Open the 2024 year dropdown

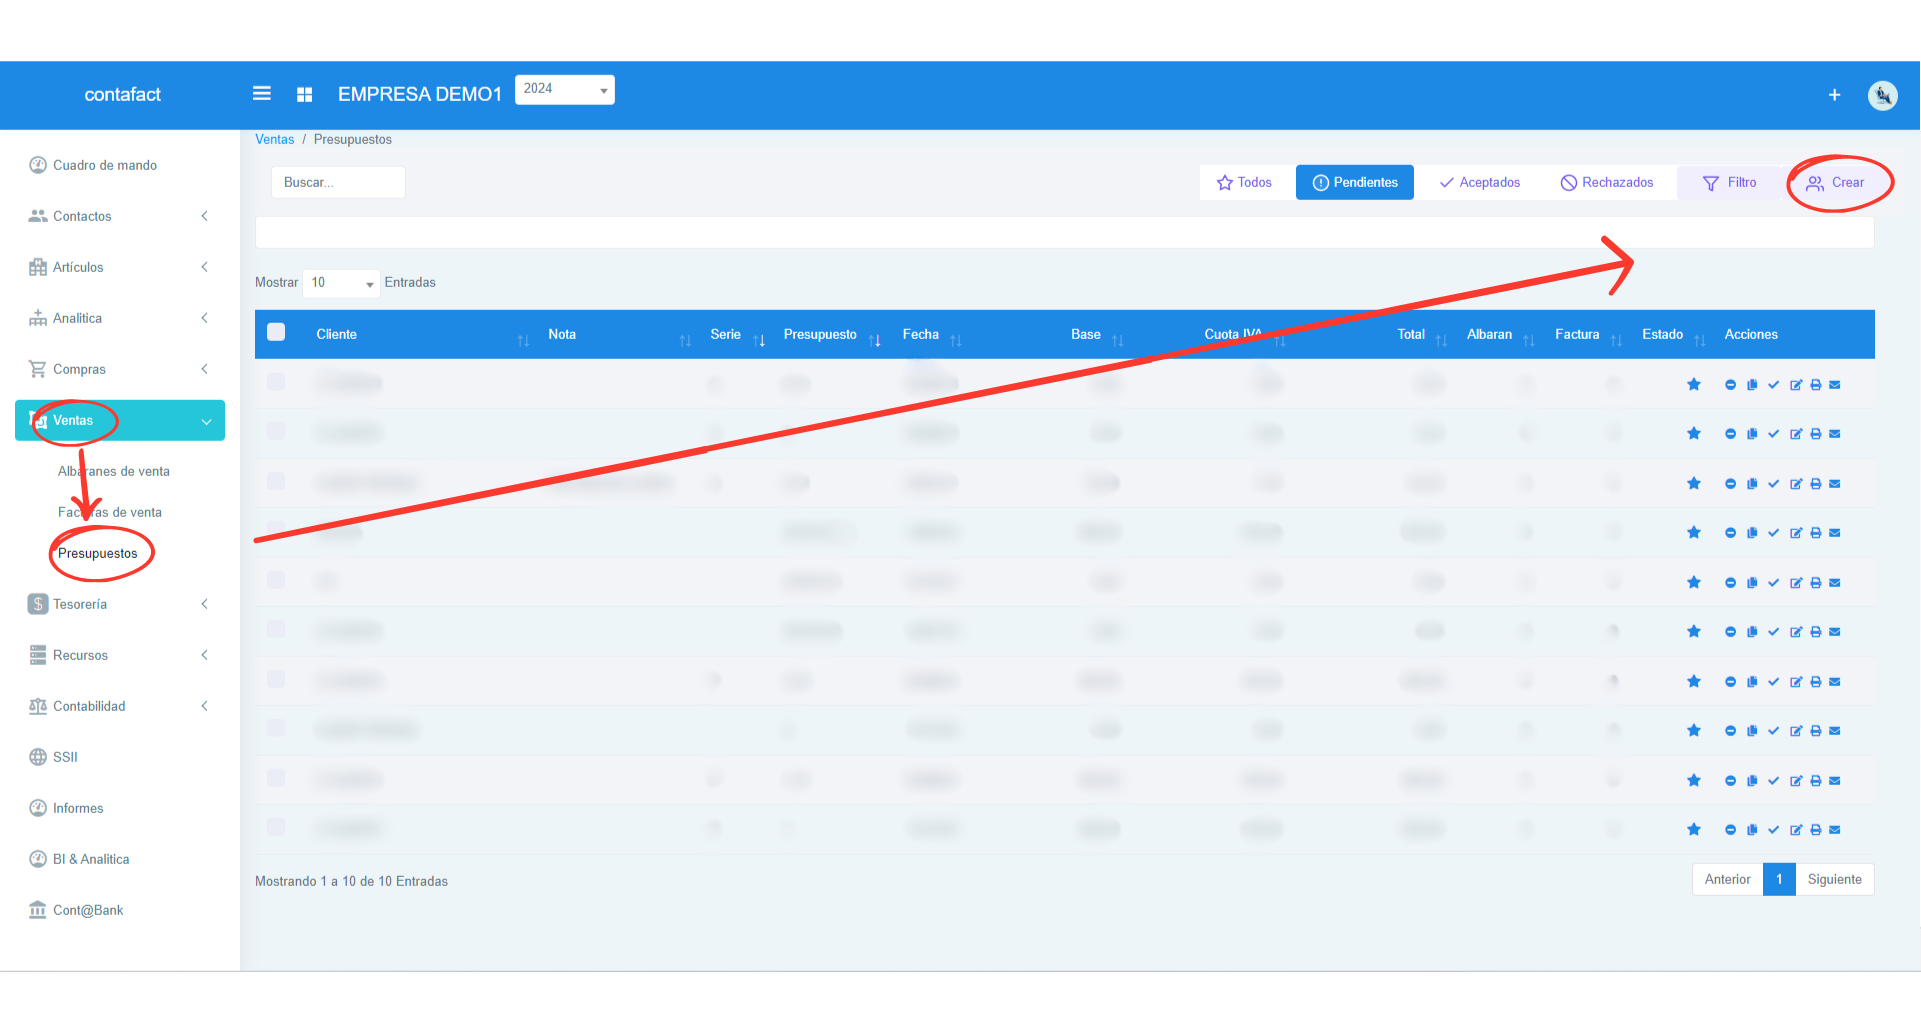[565, 89]
